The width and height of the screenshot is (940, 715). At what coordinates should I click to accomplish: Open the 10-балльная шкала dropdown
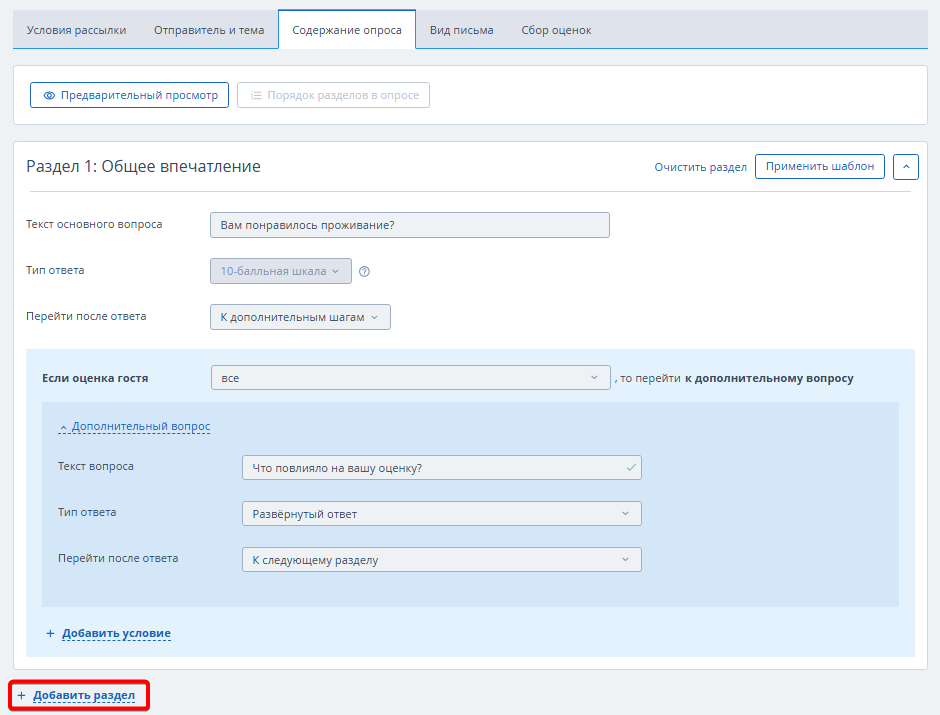280,271
